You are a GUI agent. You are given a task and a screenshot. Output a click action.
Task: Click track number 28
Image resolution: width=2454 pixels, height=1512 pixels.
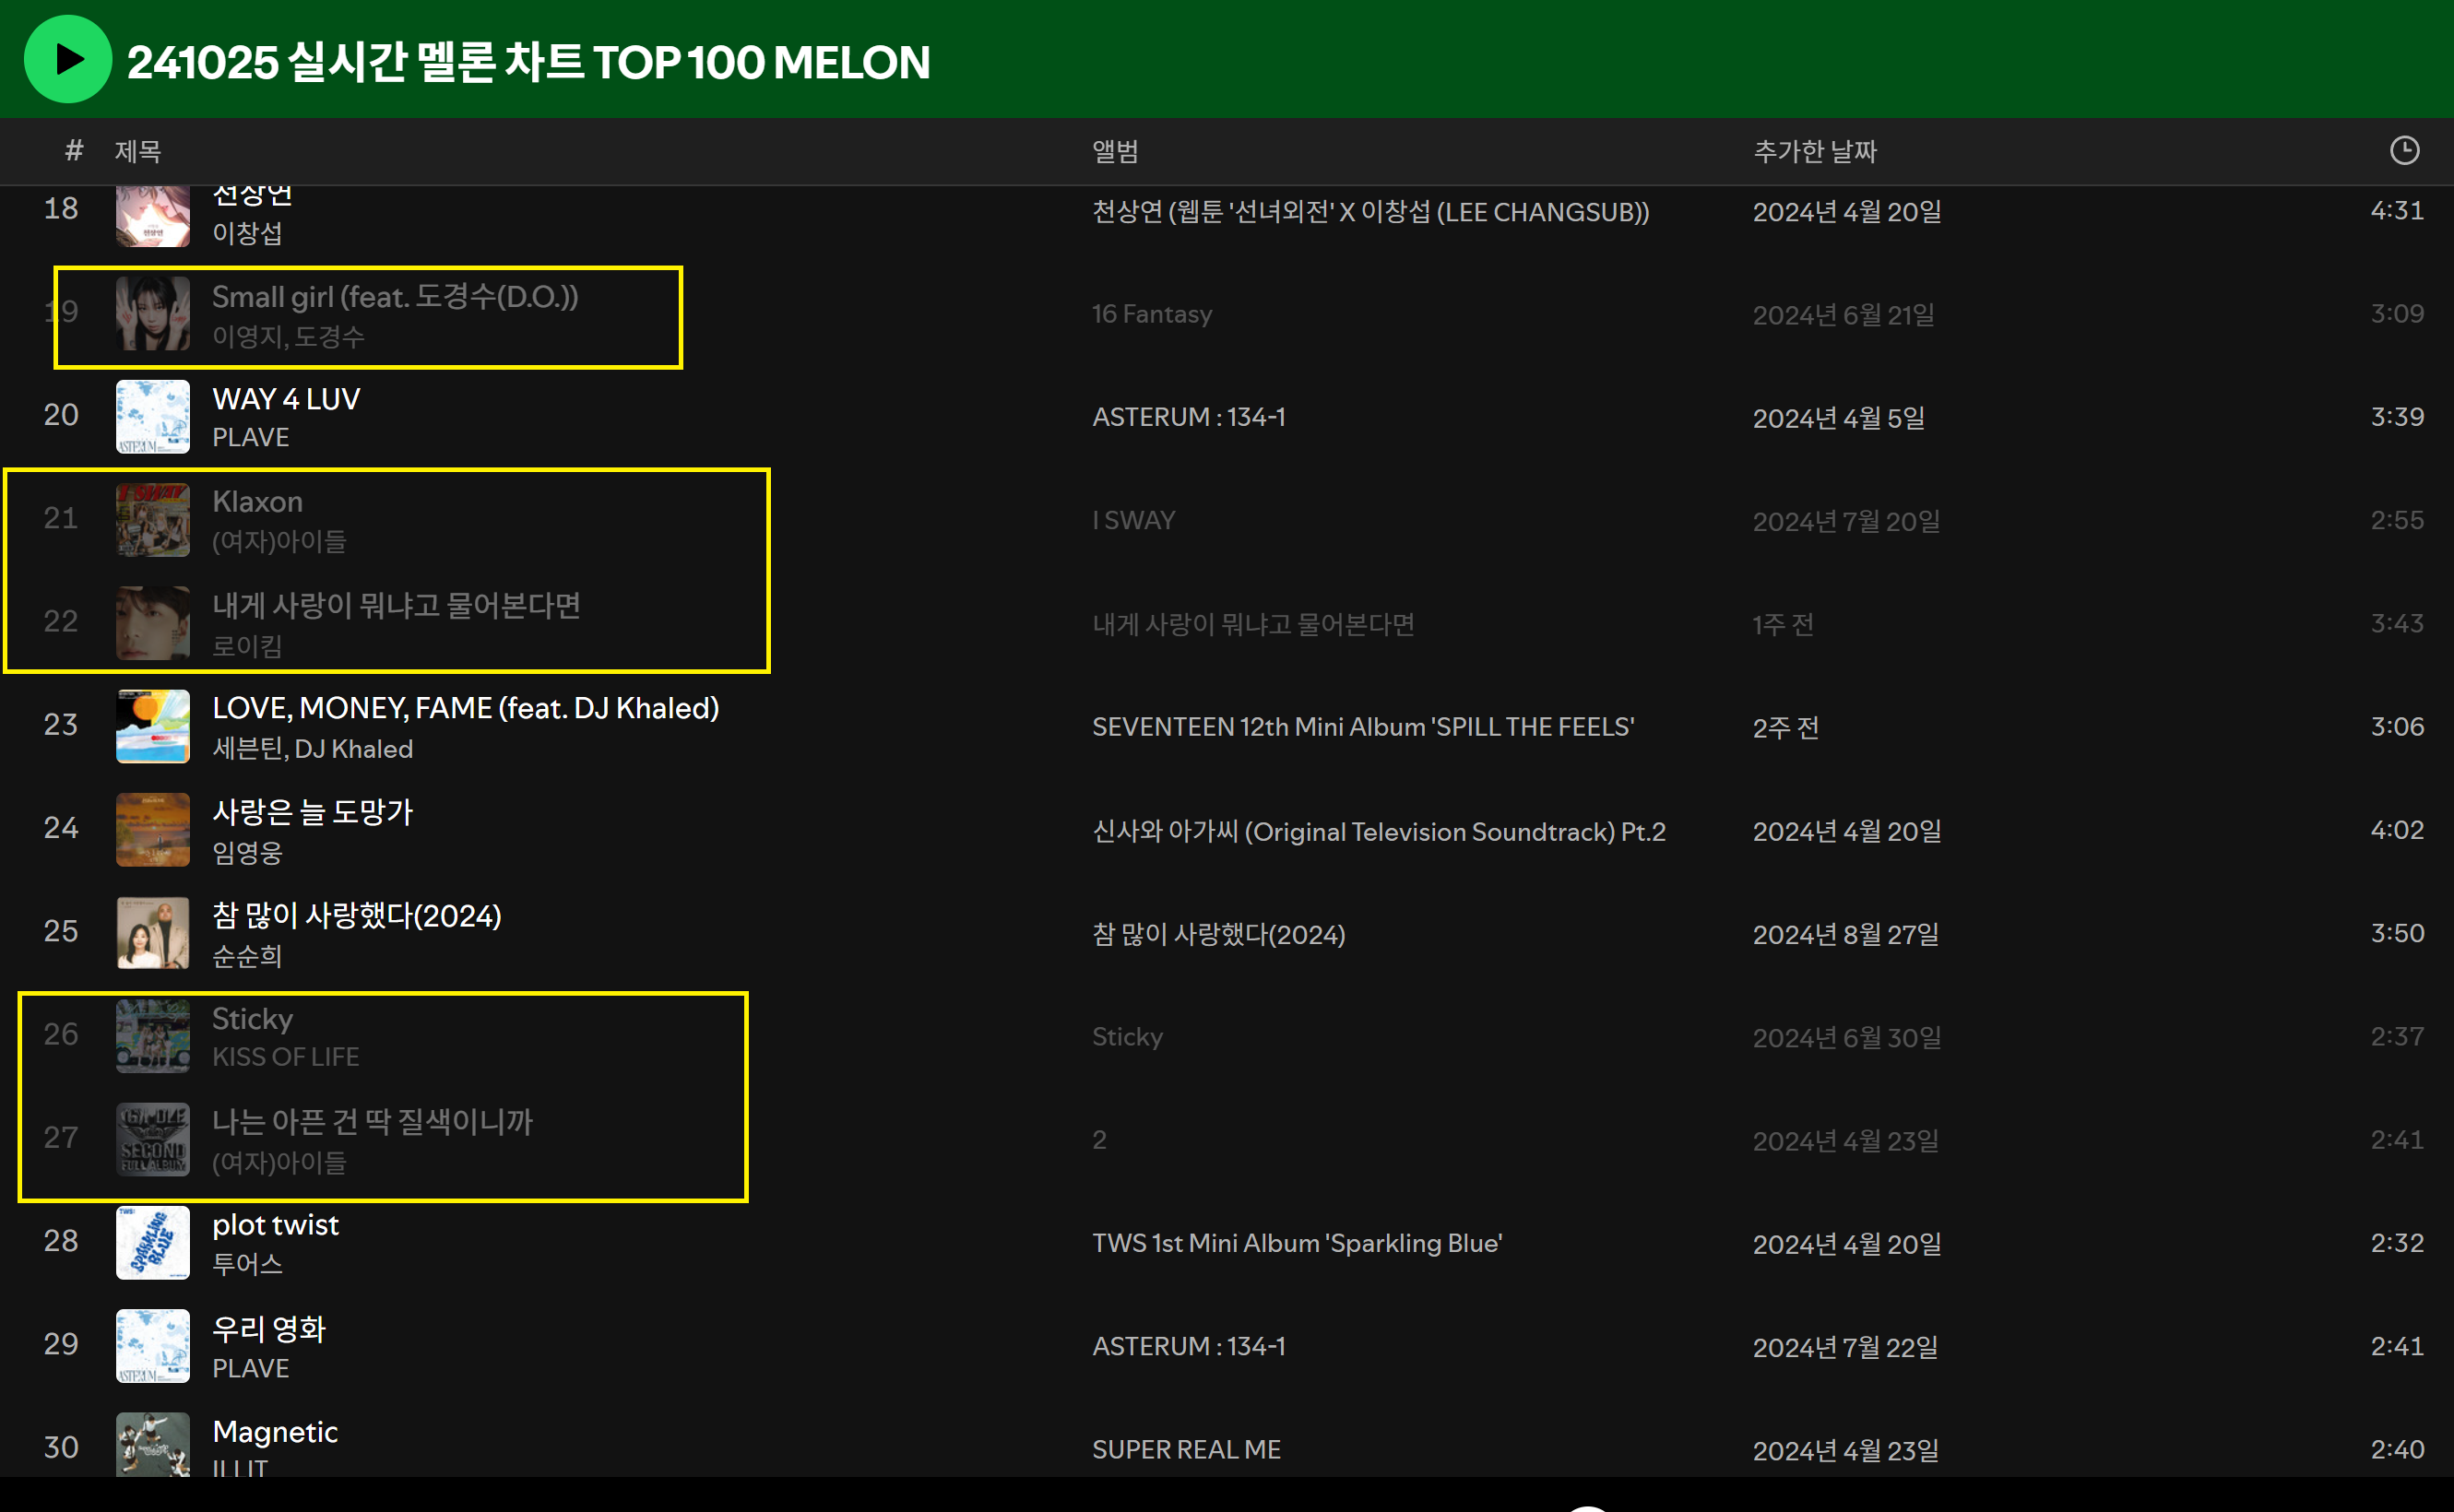click(x=61, y=1240)
